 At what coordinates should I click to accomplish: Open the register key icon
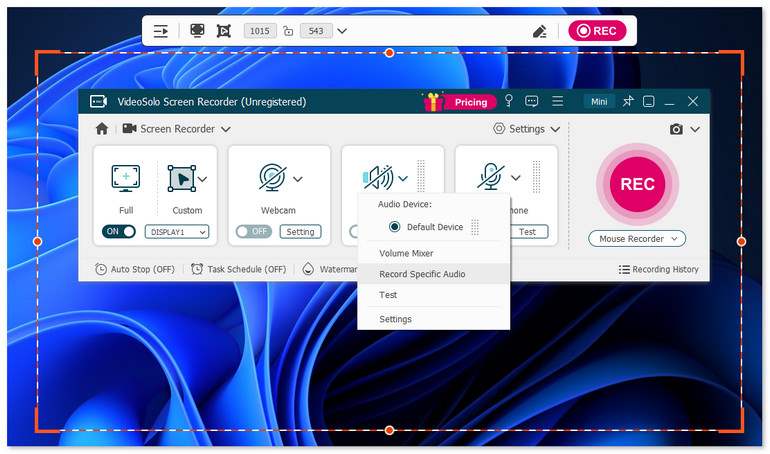[x=509, y=101]
